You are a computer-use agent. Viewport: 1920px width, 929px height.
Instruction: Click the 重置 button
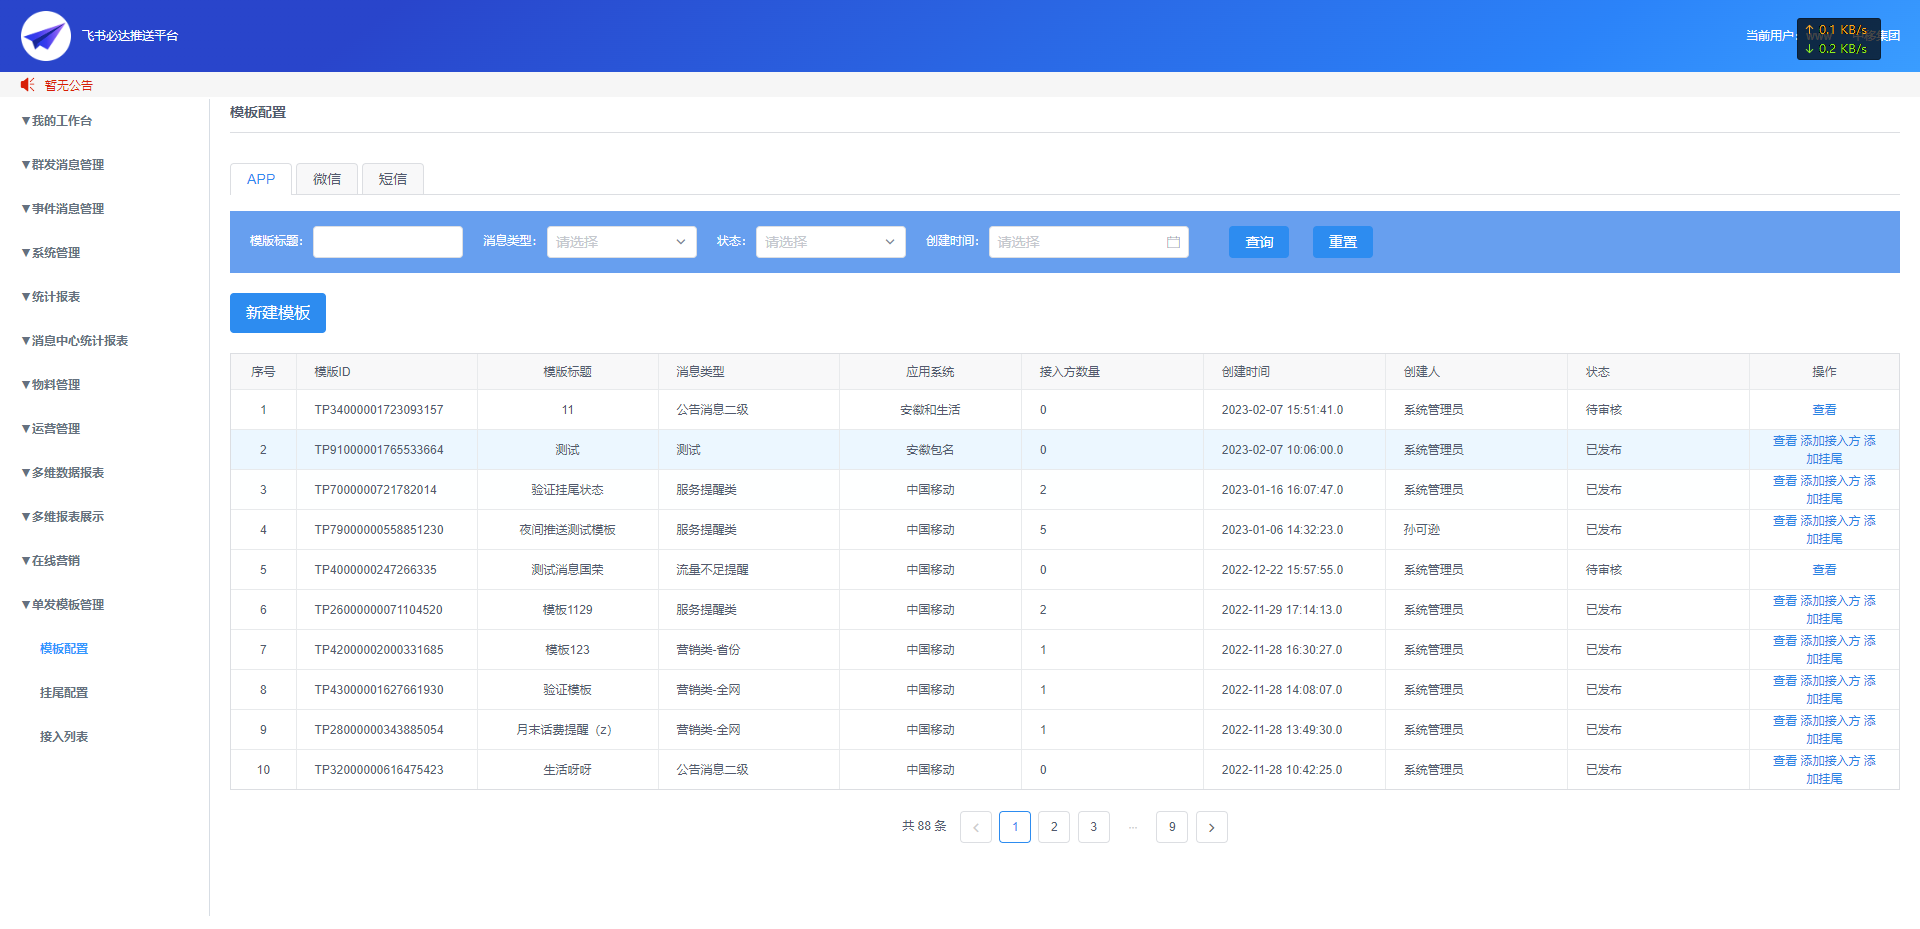click(x=1343, y=242)
